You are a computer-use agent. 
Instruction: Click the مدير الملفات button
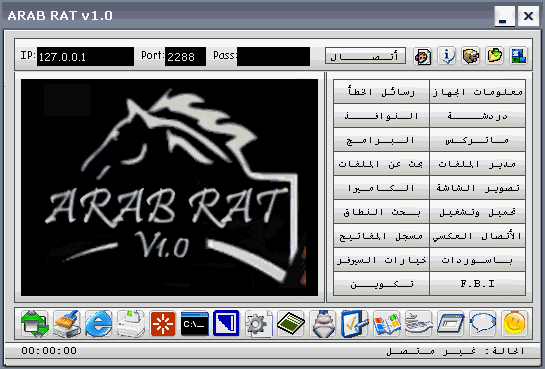pos(477,163)
